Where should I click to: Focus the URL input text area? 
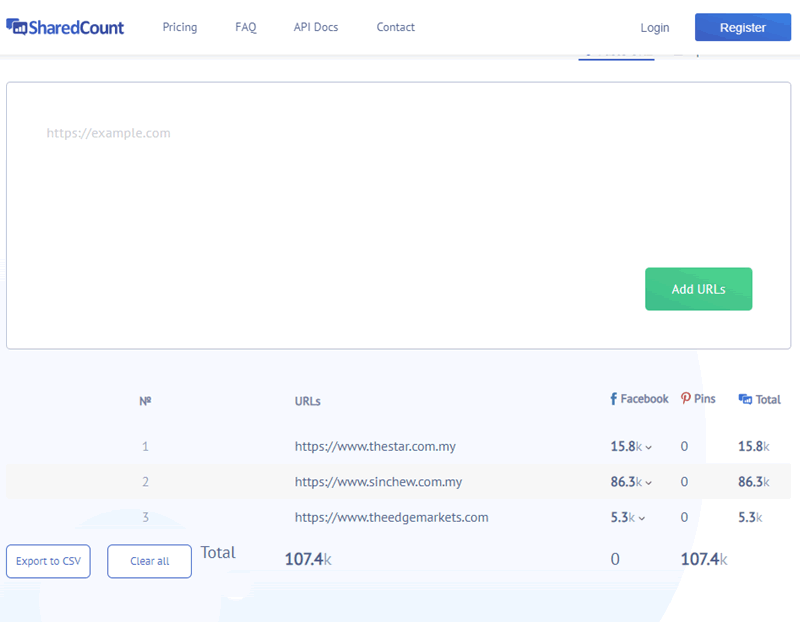point(398,215)
